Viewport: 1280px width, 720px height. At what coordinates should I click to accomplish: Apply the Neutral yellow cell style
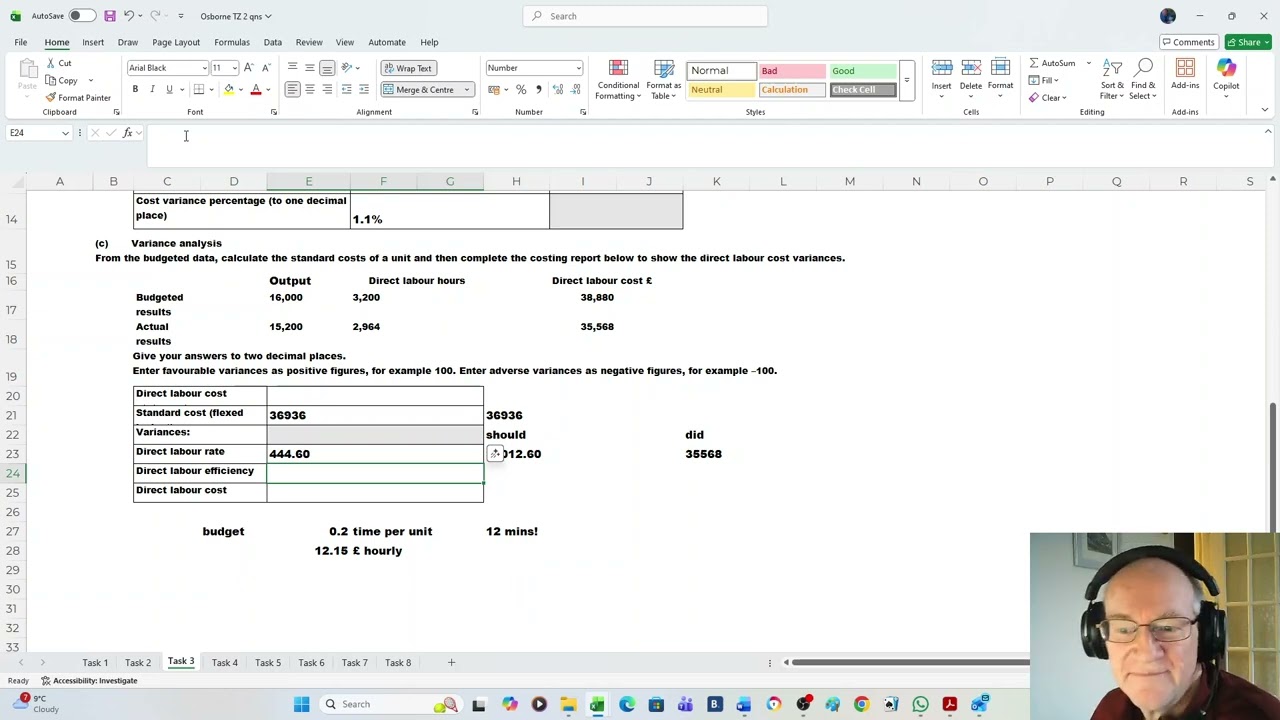[720, 90]
